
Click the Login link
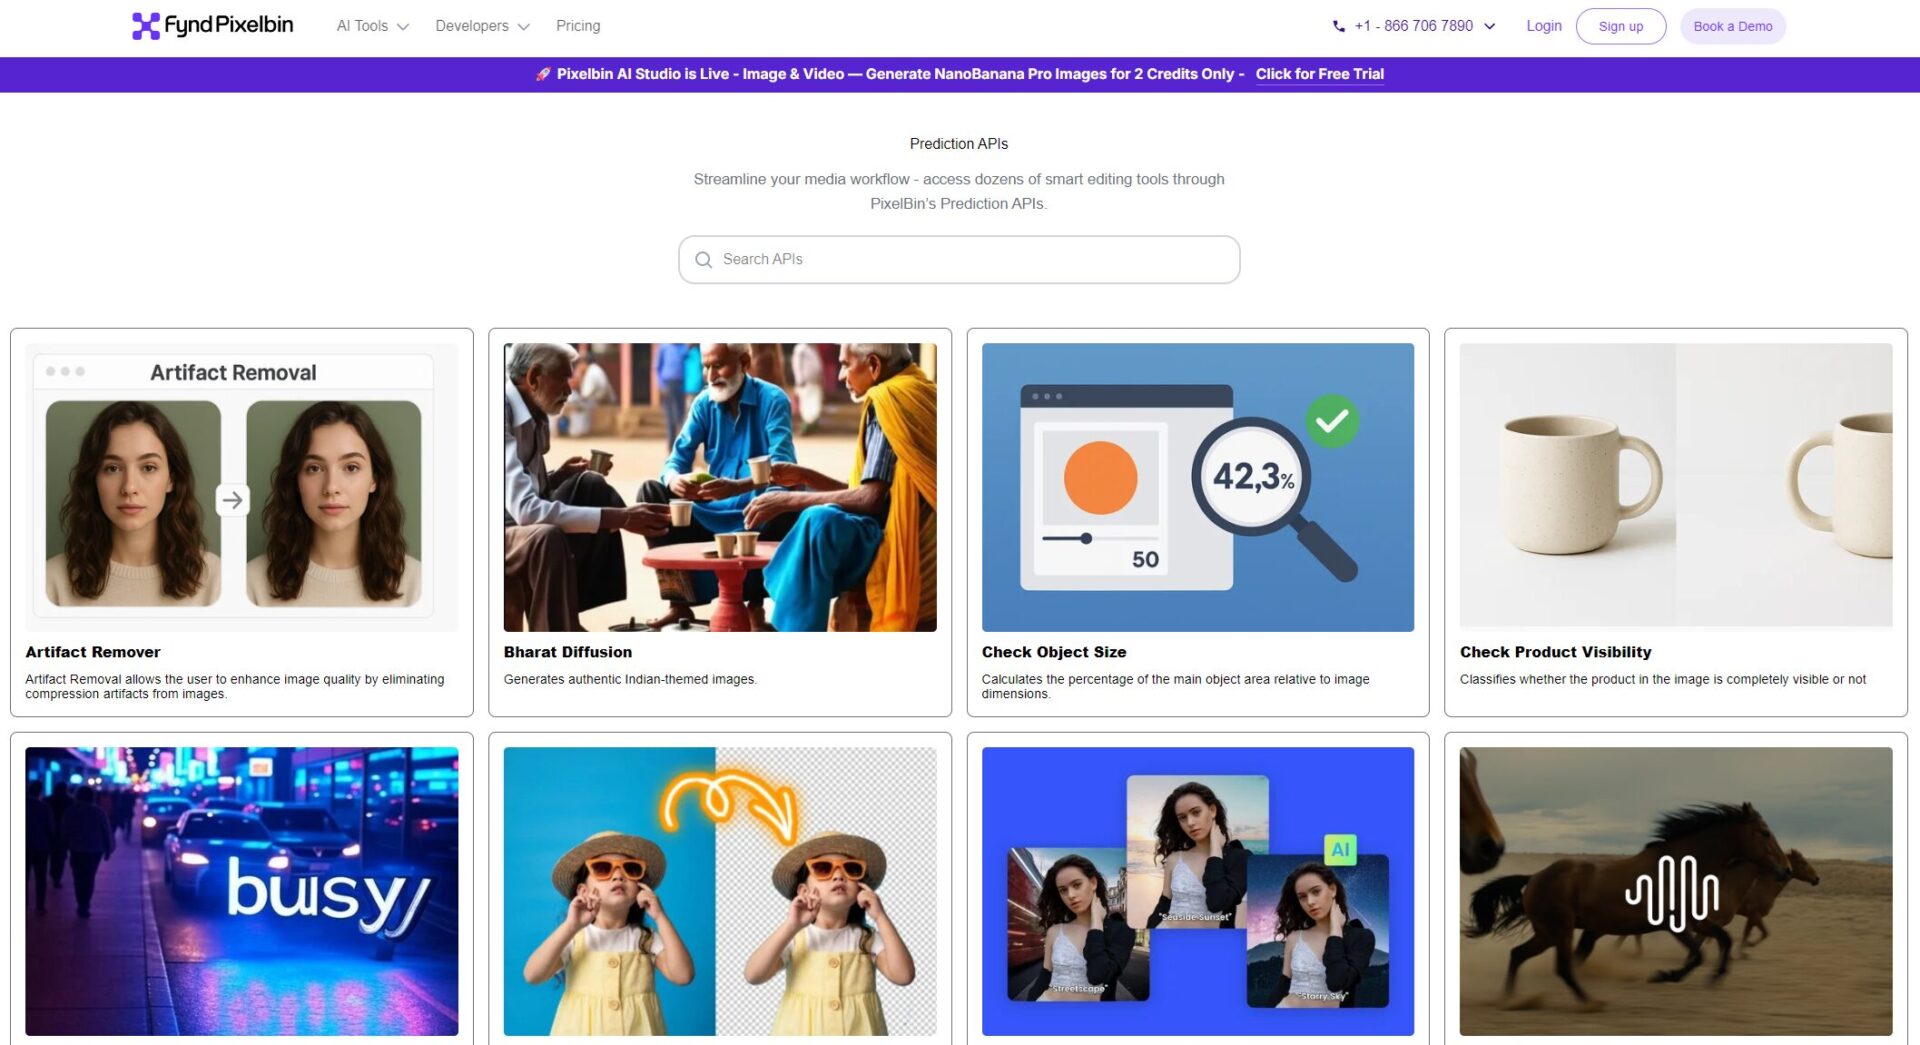pyautogui.click(x=1543, y=26)
